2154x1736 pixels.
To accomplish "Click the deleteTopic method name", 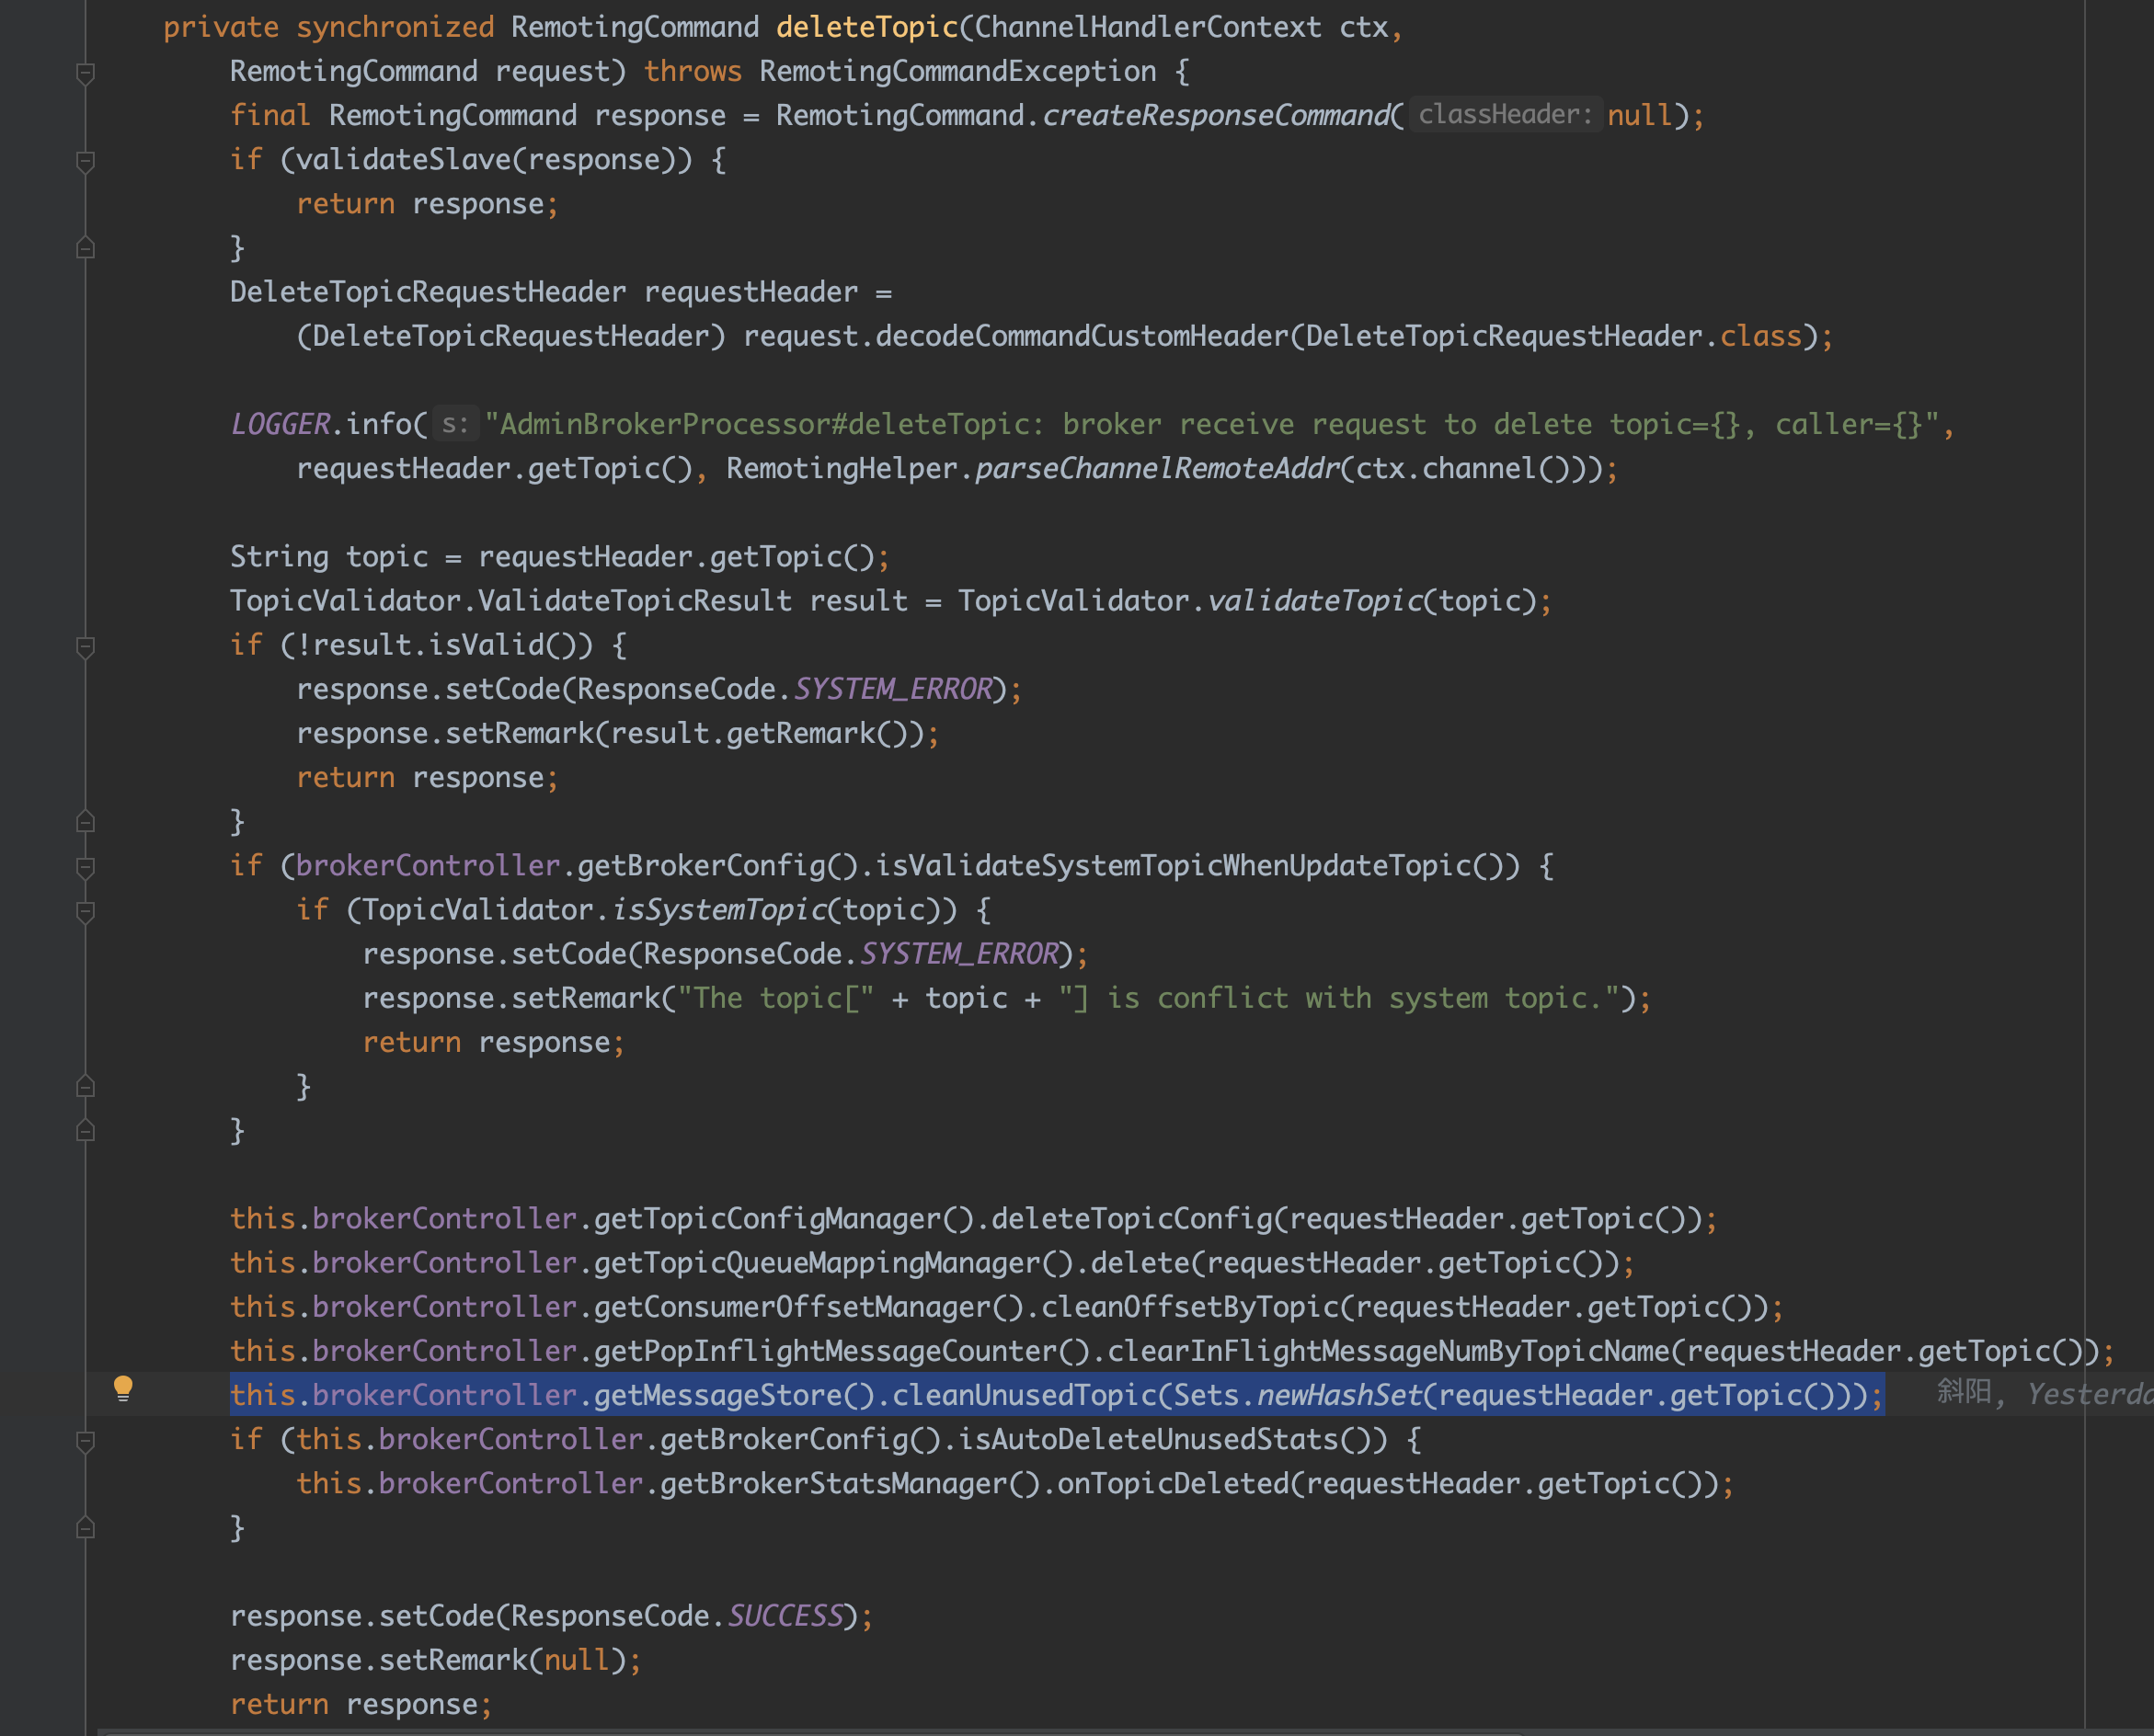I will pos(866,27).
